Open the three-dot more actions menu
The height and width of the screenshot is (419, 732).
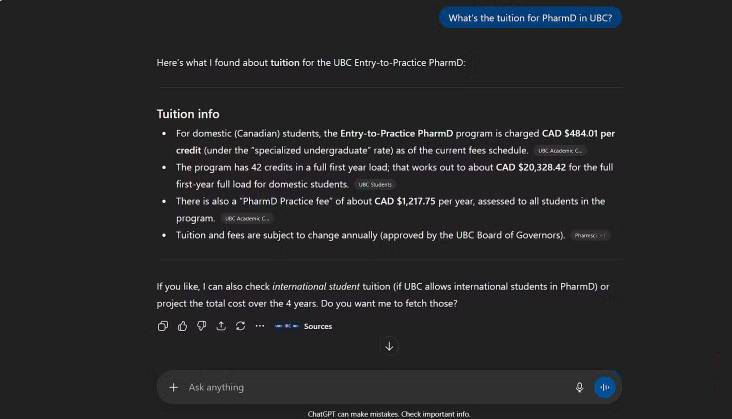(260, 326)
